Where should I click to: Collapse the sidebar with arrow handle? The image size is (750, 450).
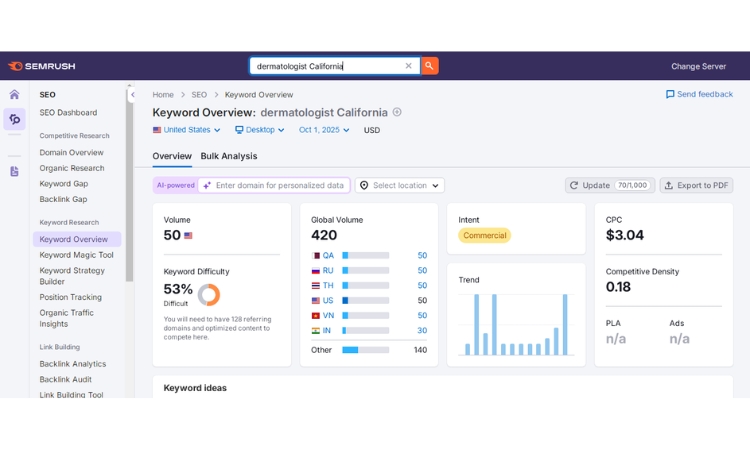(x=133, y=95)
